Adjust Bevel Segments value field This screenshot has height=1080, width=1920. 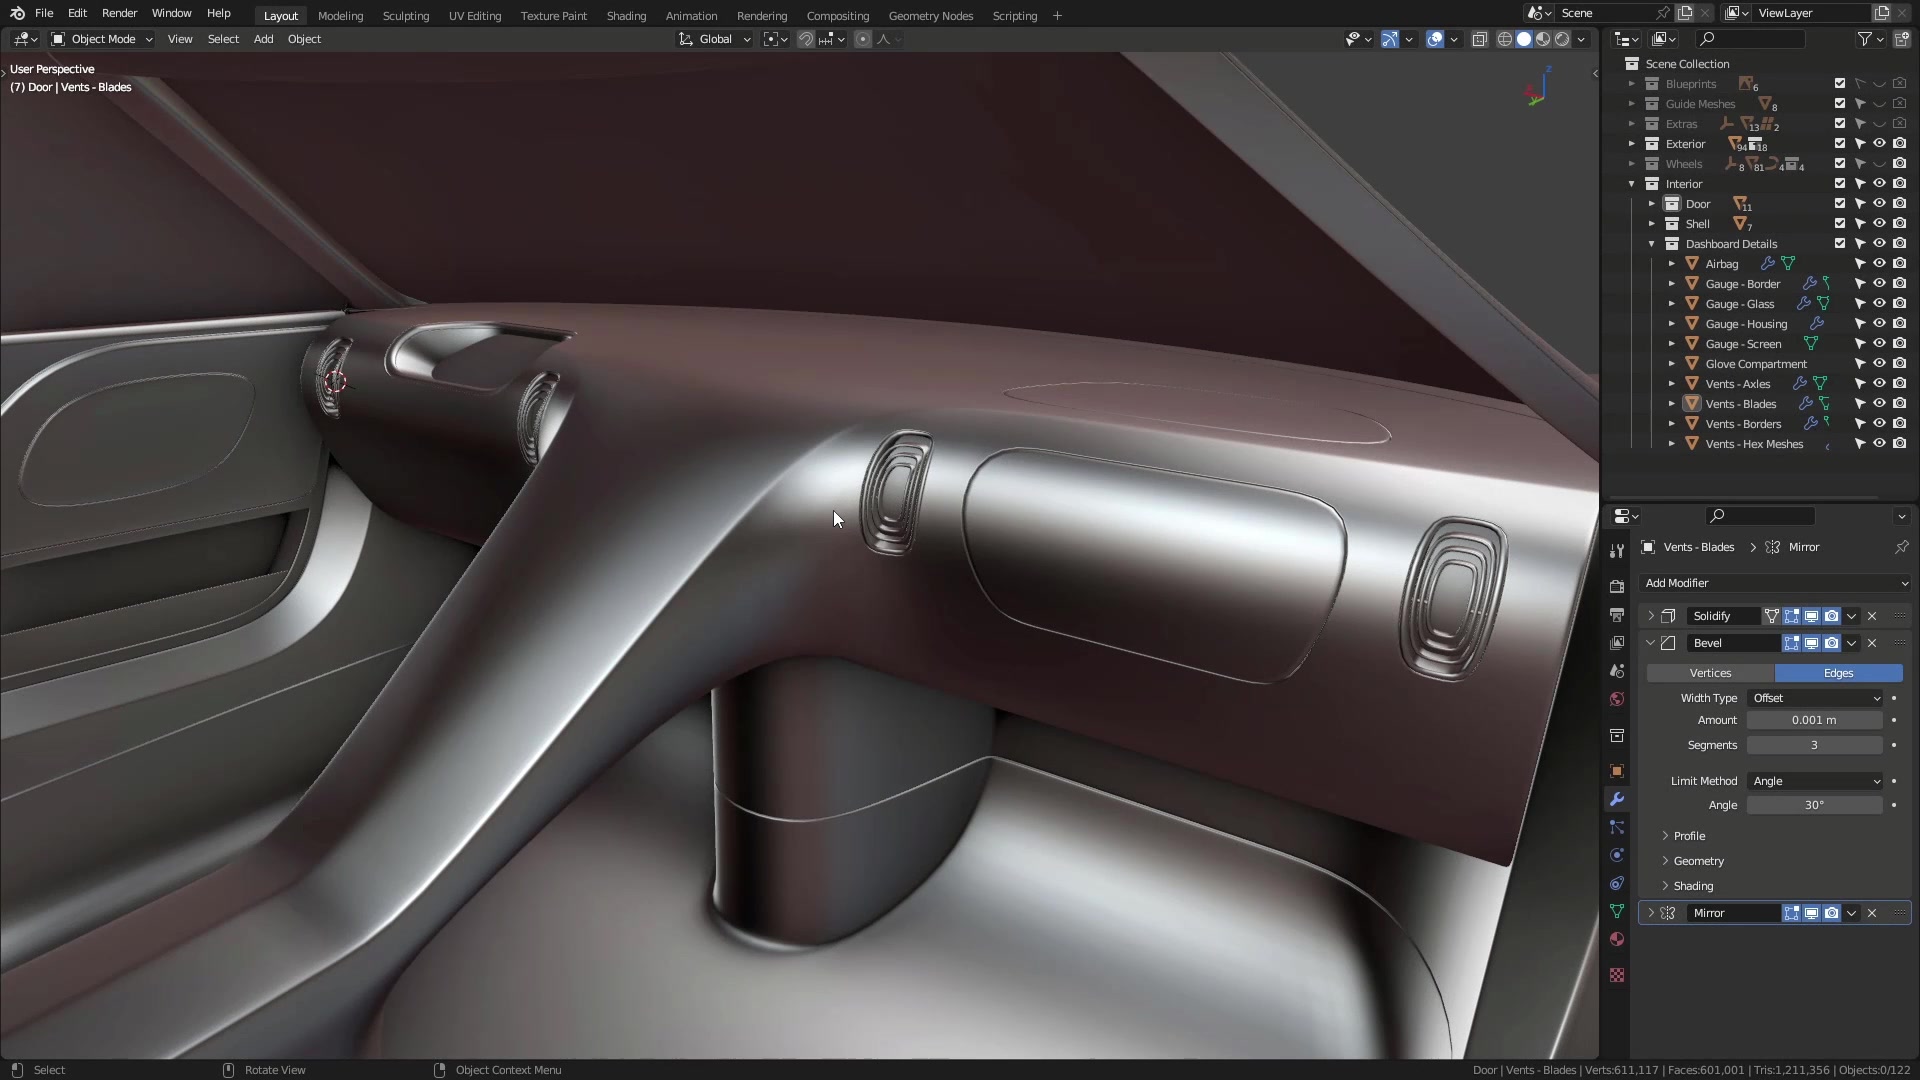point(1815,745)
